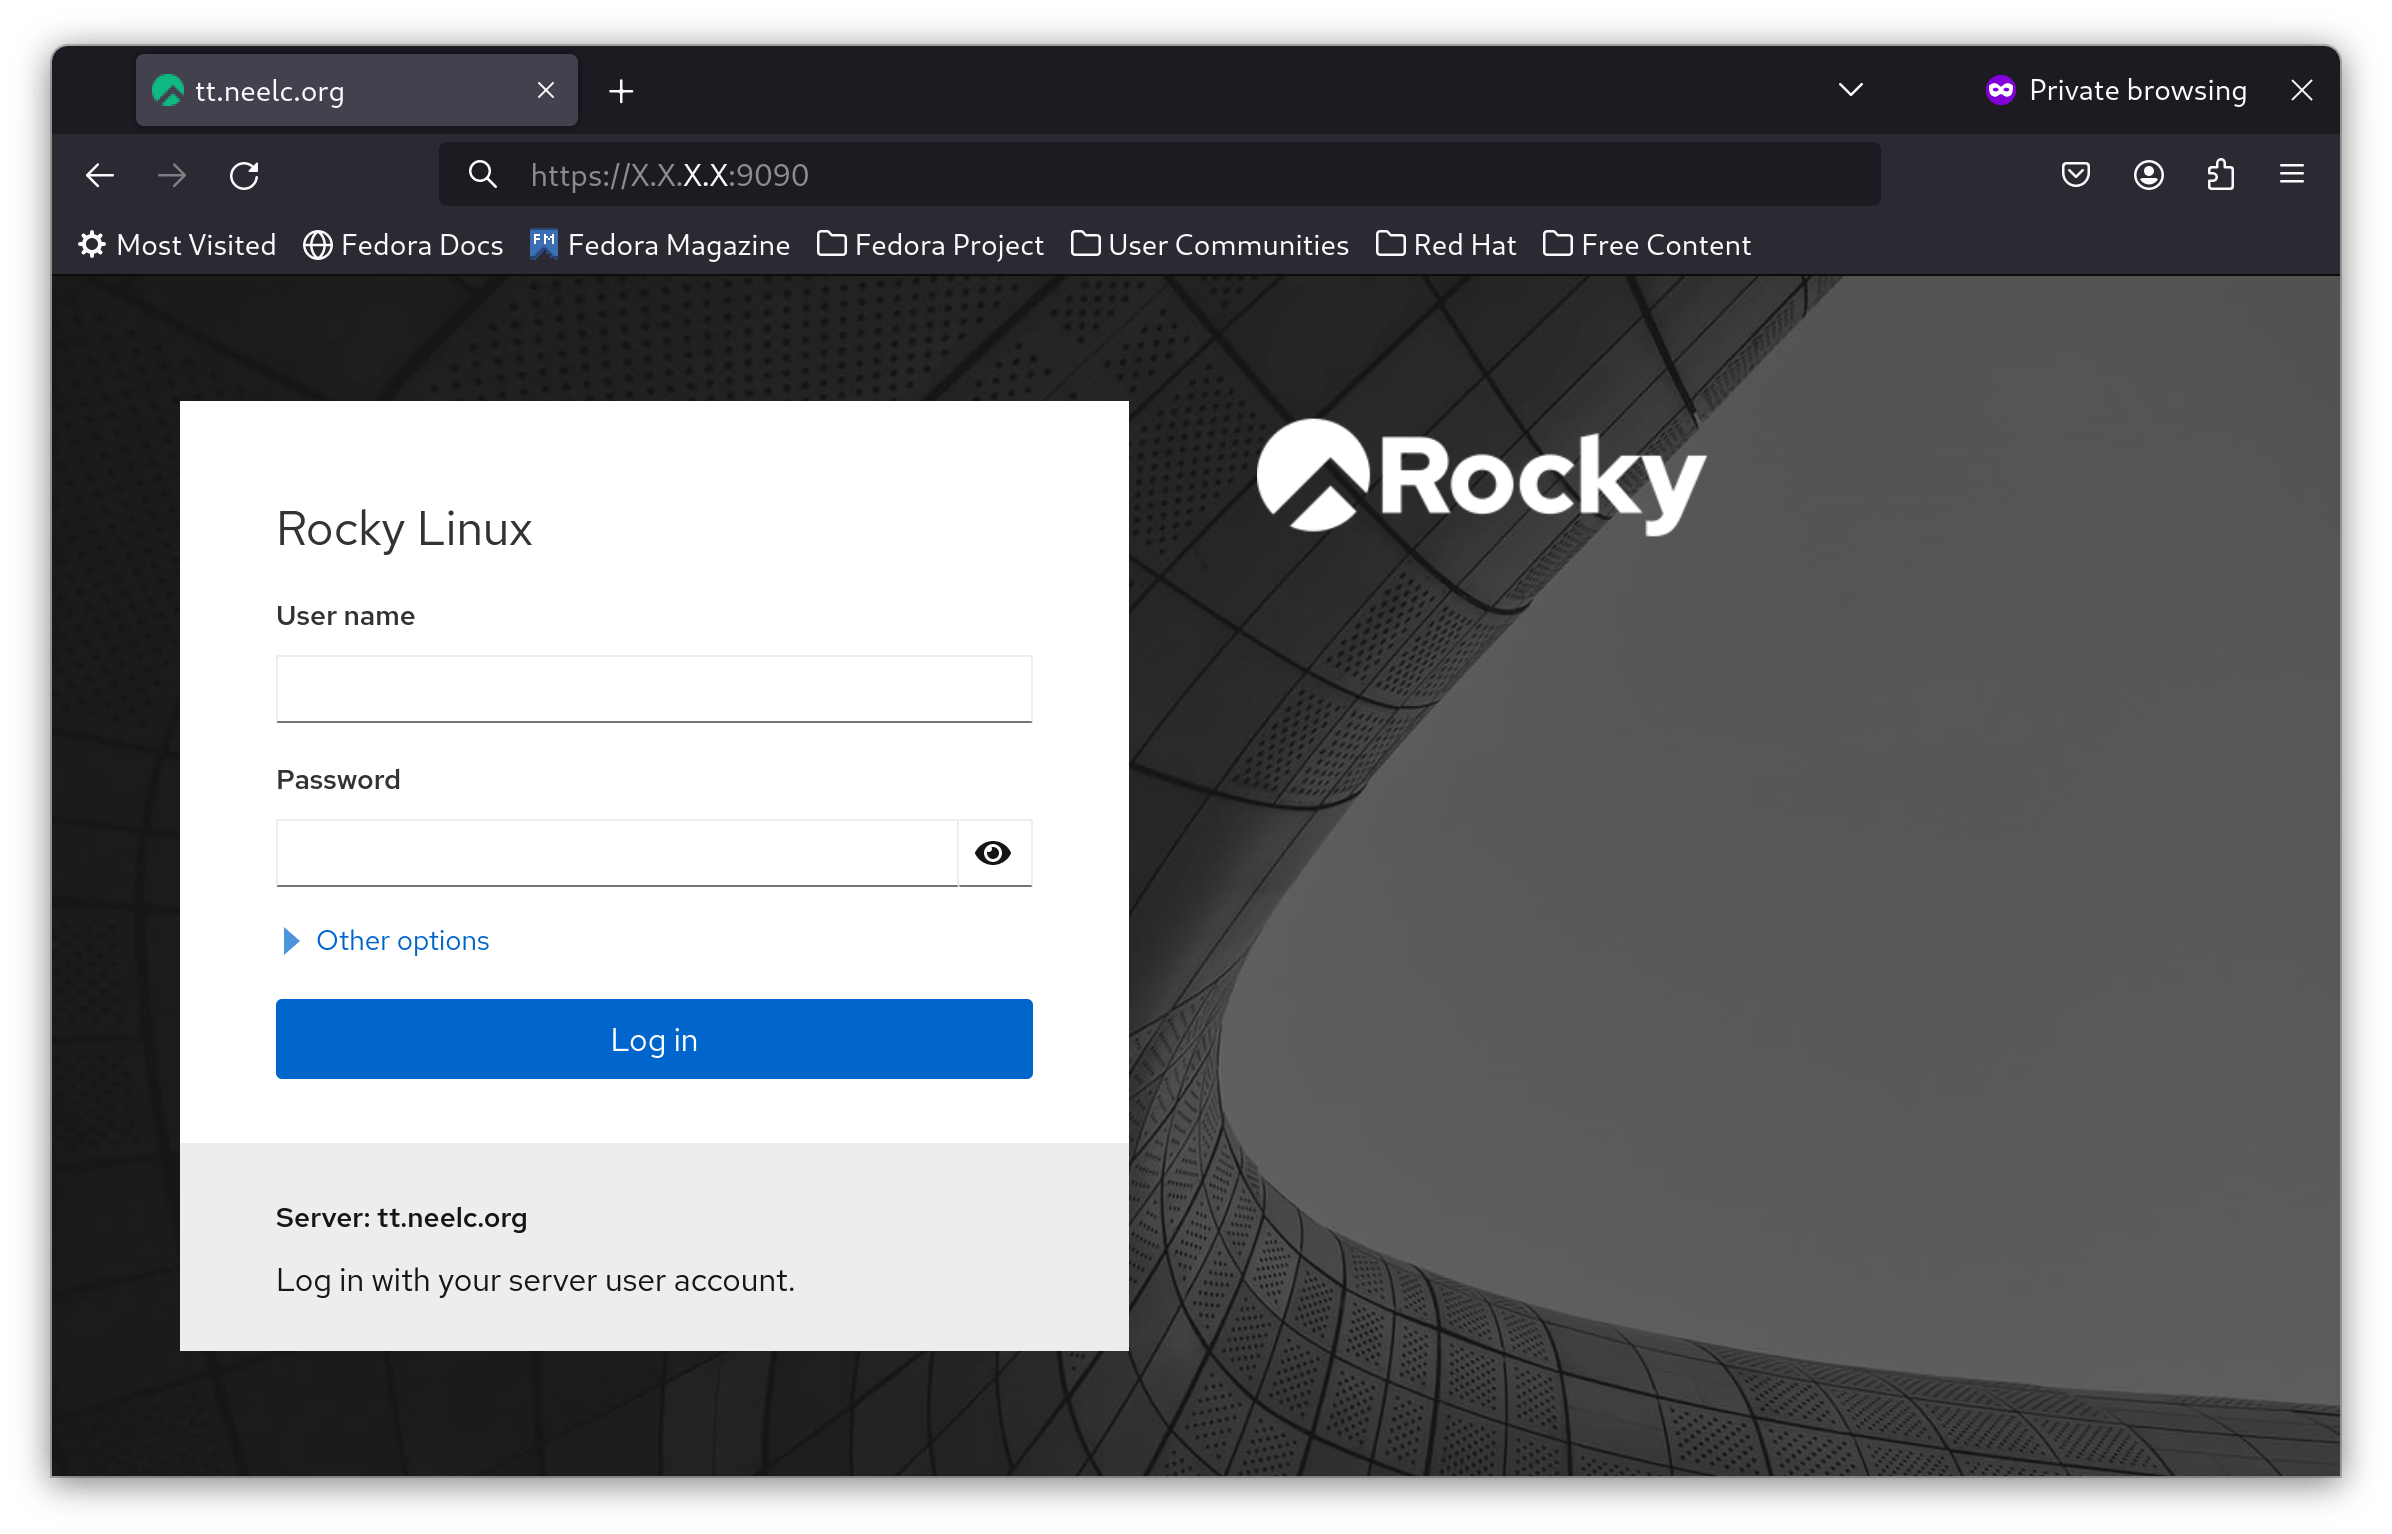2392x1534 pixels.
Task: Click inside the User name field
Action: (654, 688)
